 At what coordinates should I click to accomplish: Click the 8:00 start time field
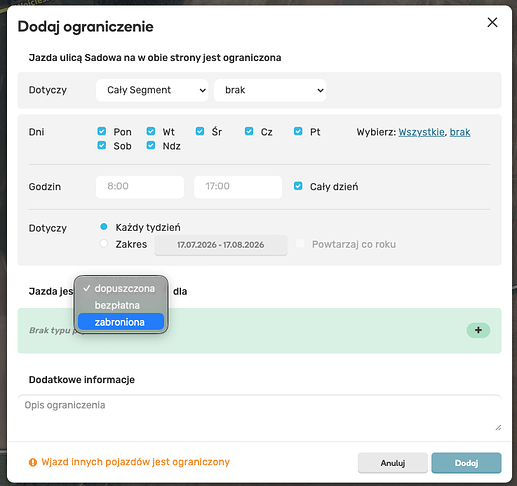click(x=140, y=187)
